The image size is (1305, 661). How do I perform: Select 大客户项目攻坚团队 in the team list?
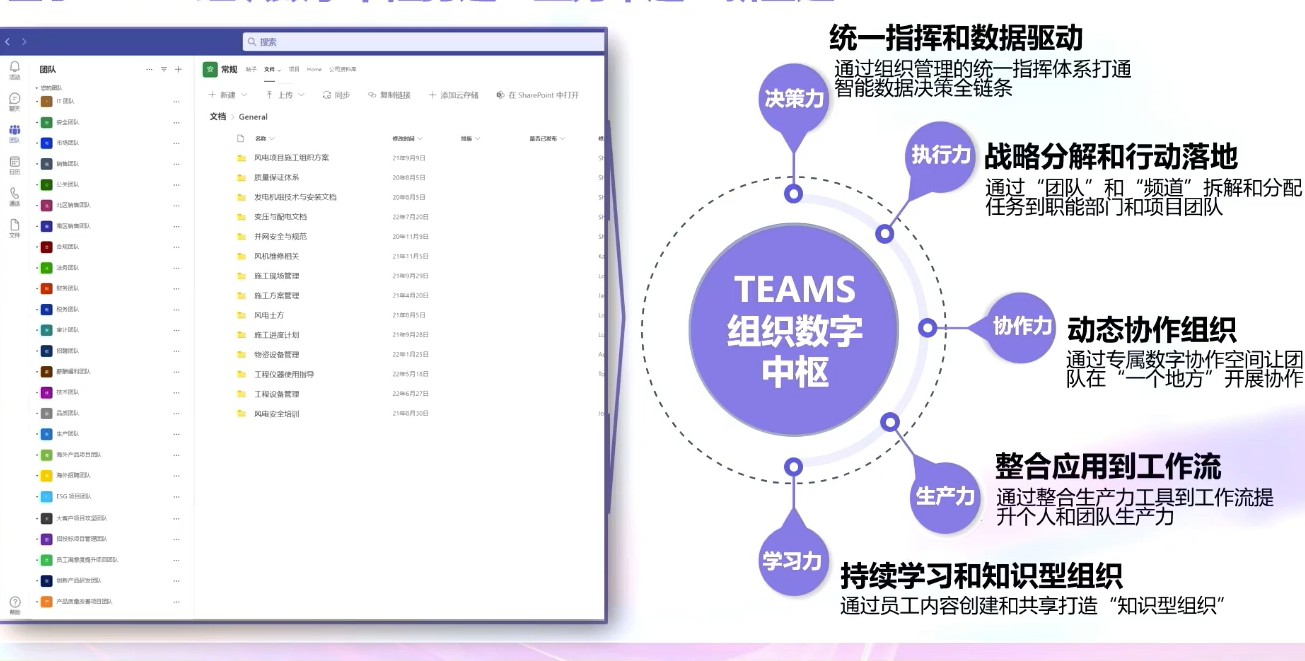(81, 518)
